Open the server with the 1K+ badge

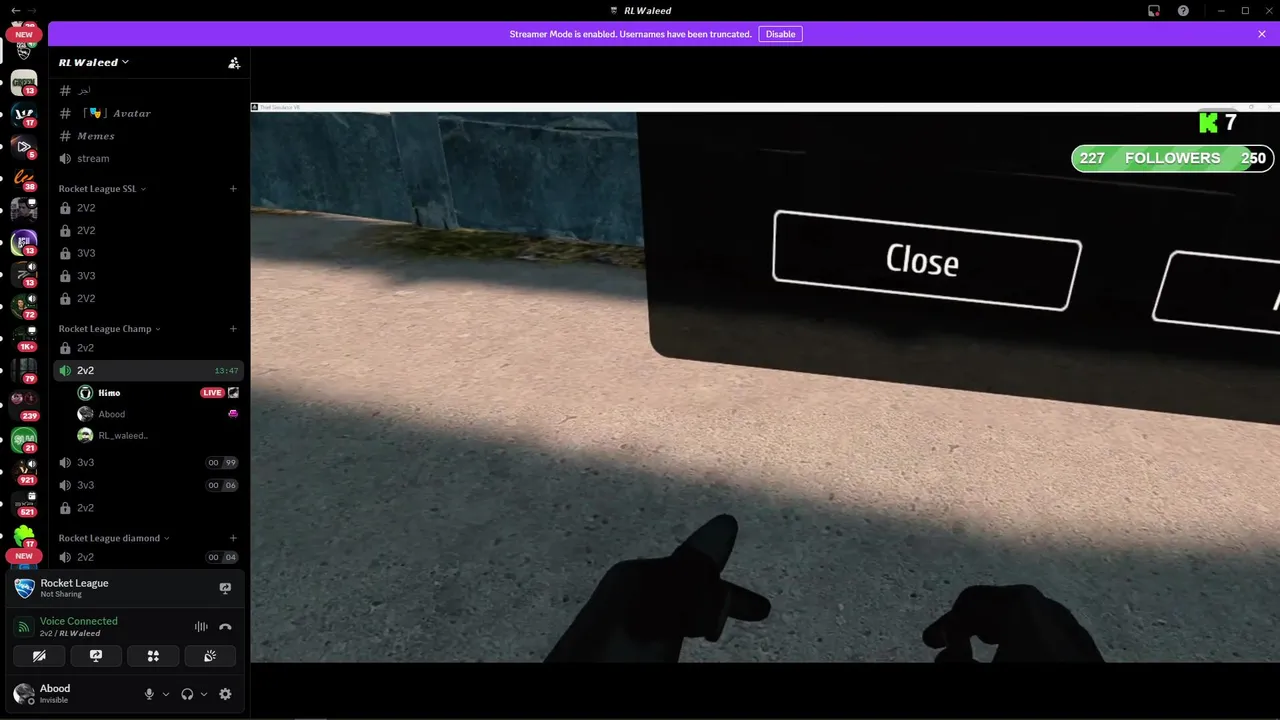[24, 337]
